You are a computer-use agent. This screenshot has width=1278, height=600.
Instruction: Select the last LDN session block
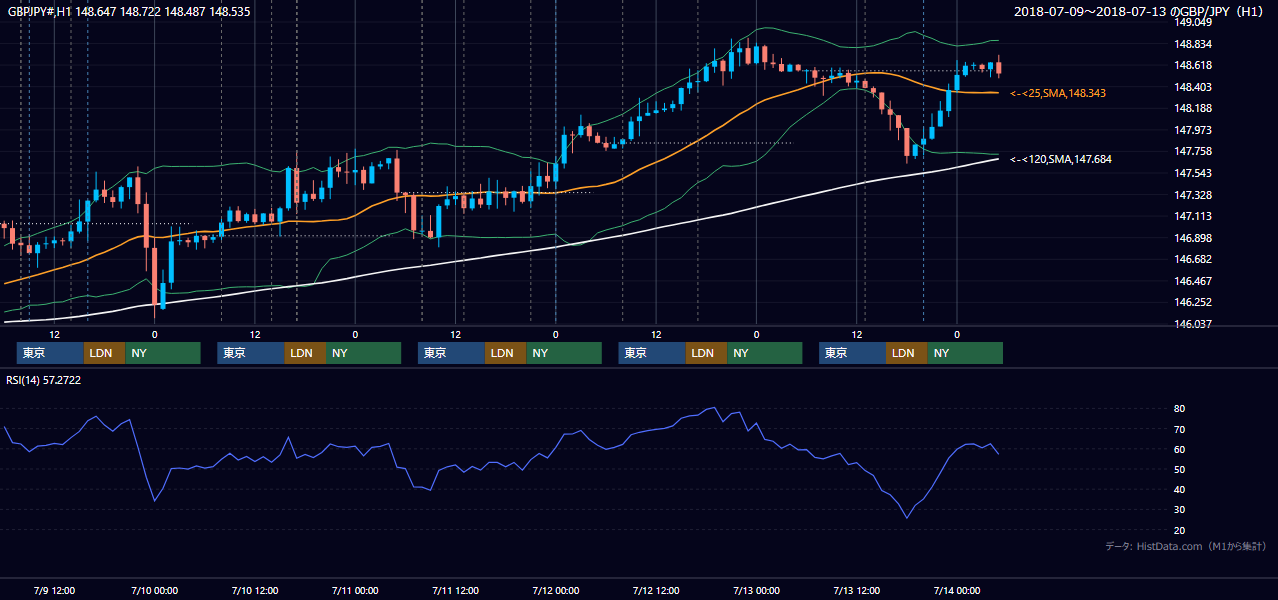906,353
